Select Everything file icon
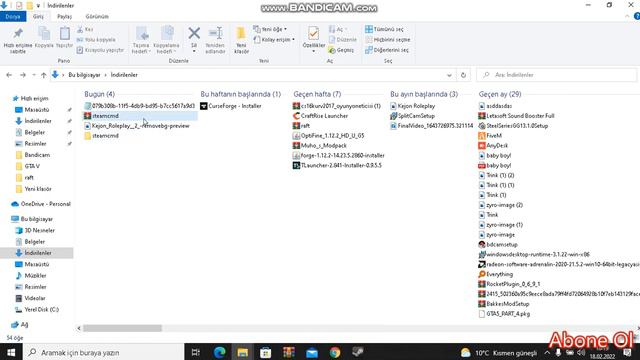 pos(482,274)
